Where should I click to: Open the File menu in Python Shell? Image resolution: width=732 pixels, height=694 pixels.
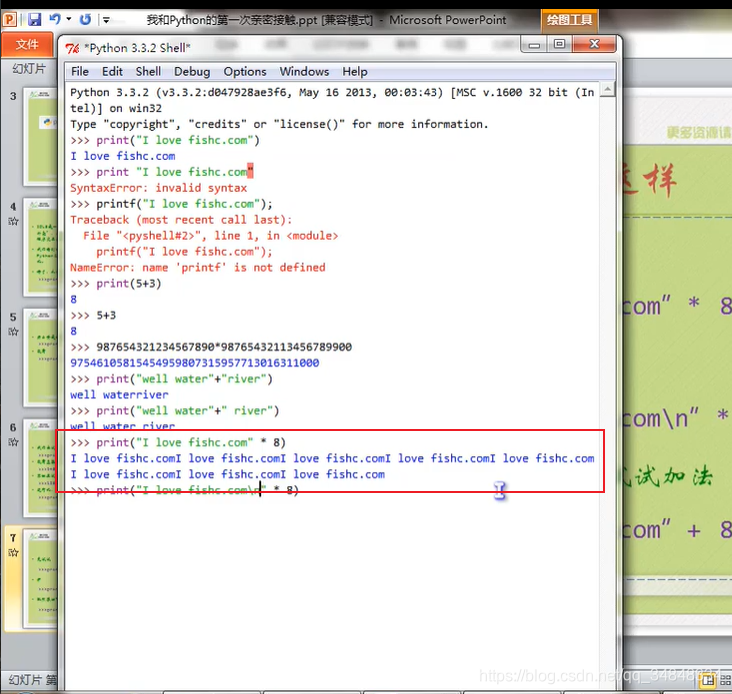click(x=80, y=71)
